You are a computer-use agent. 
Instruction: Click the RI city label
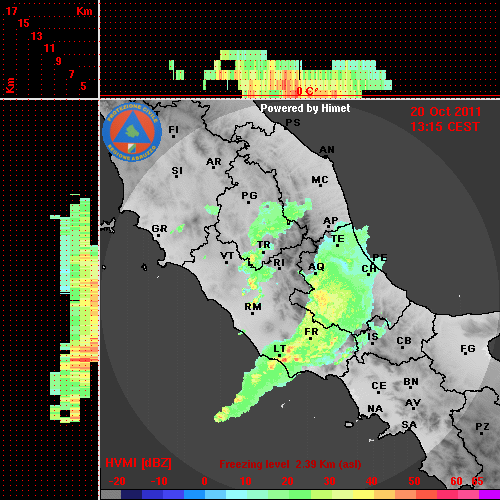(x=279, y=263)
